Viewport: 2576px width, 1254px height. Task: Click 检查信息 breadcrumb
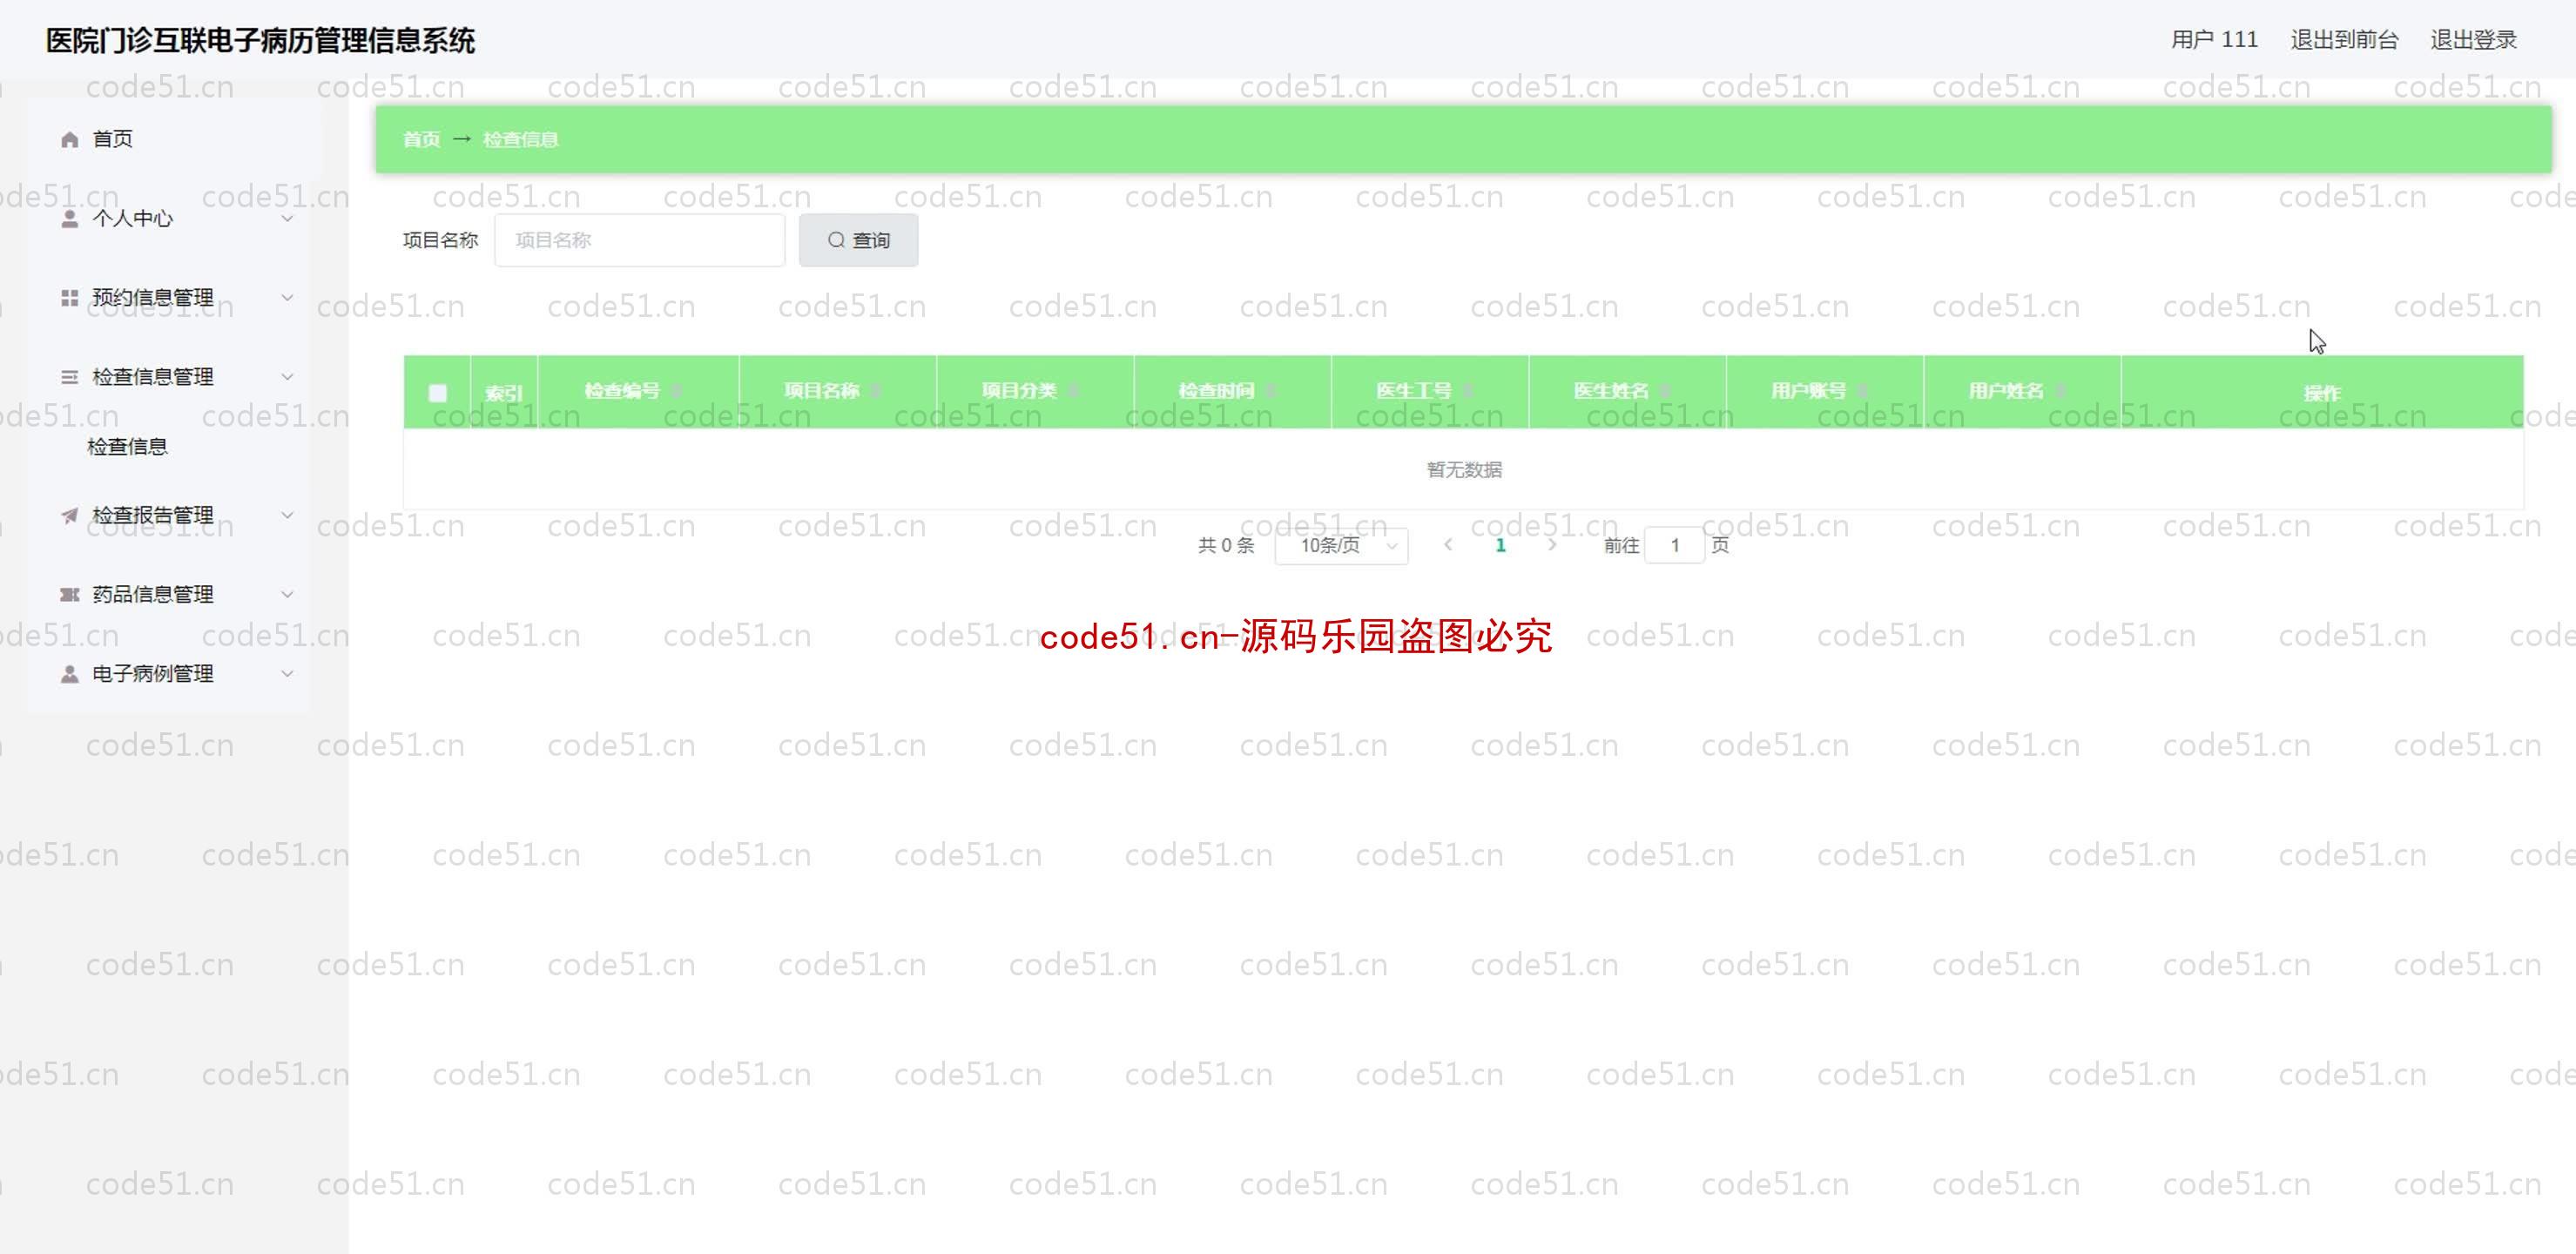click(520, 139)
